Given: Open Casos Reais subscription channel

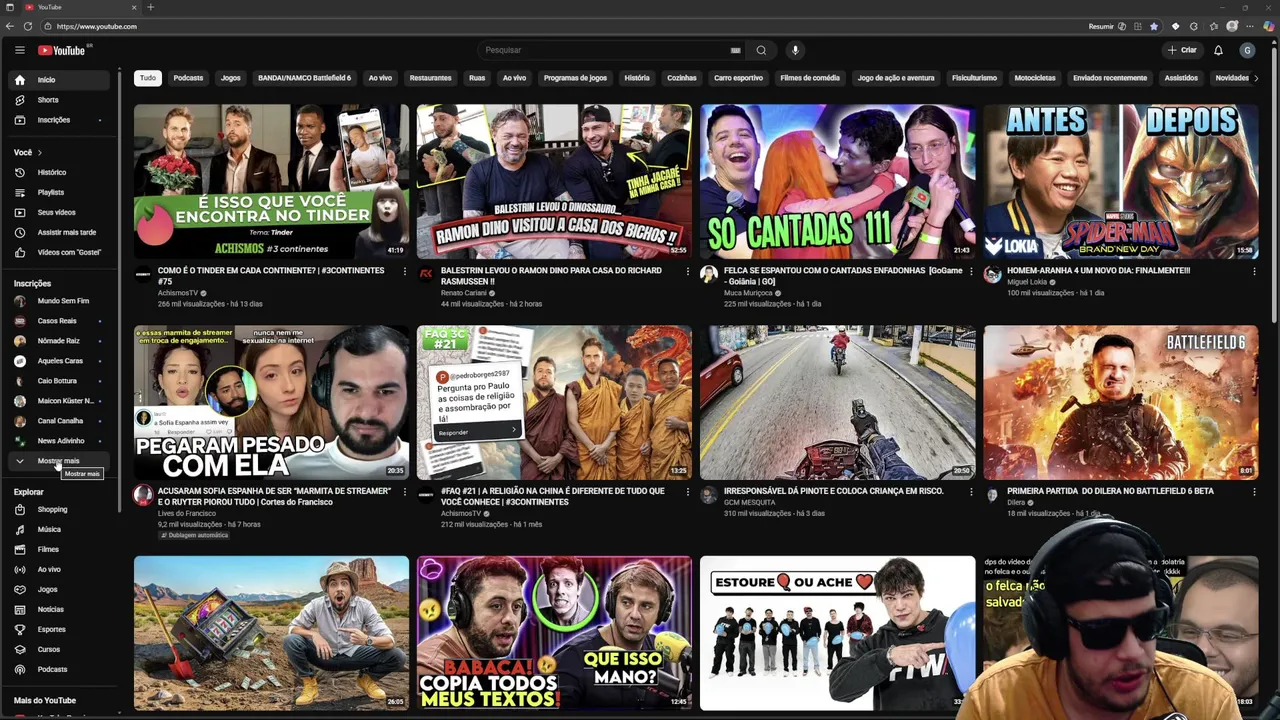Looking at the screenshot, I should point(58,321).
